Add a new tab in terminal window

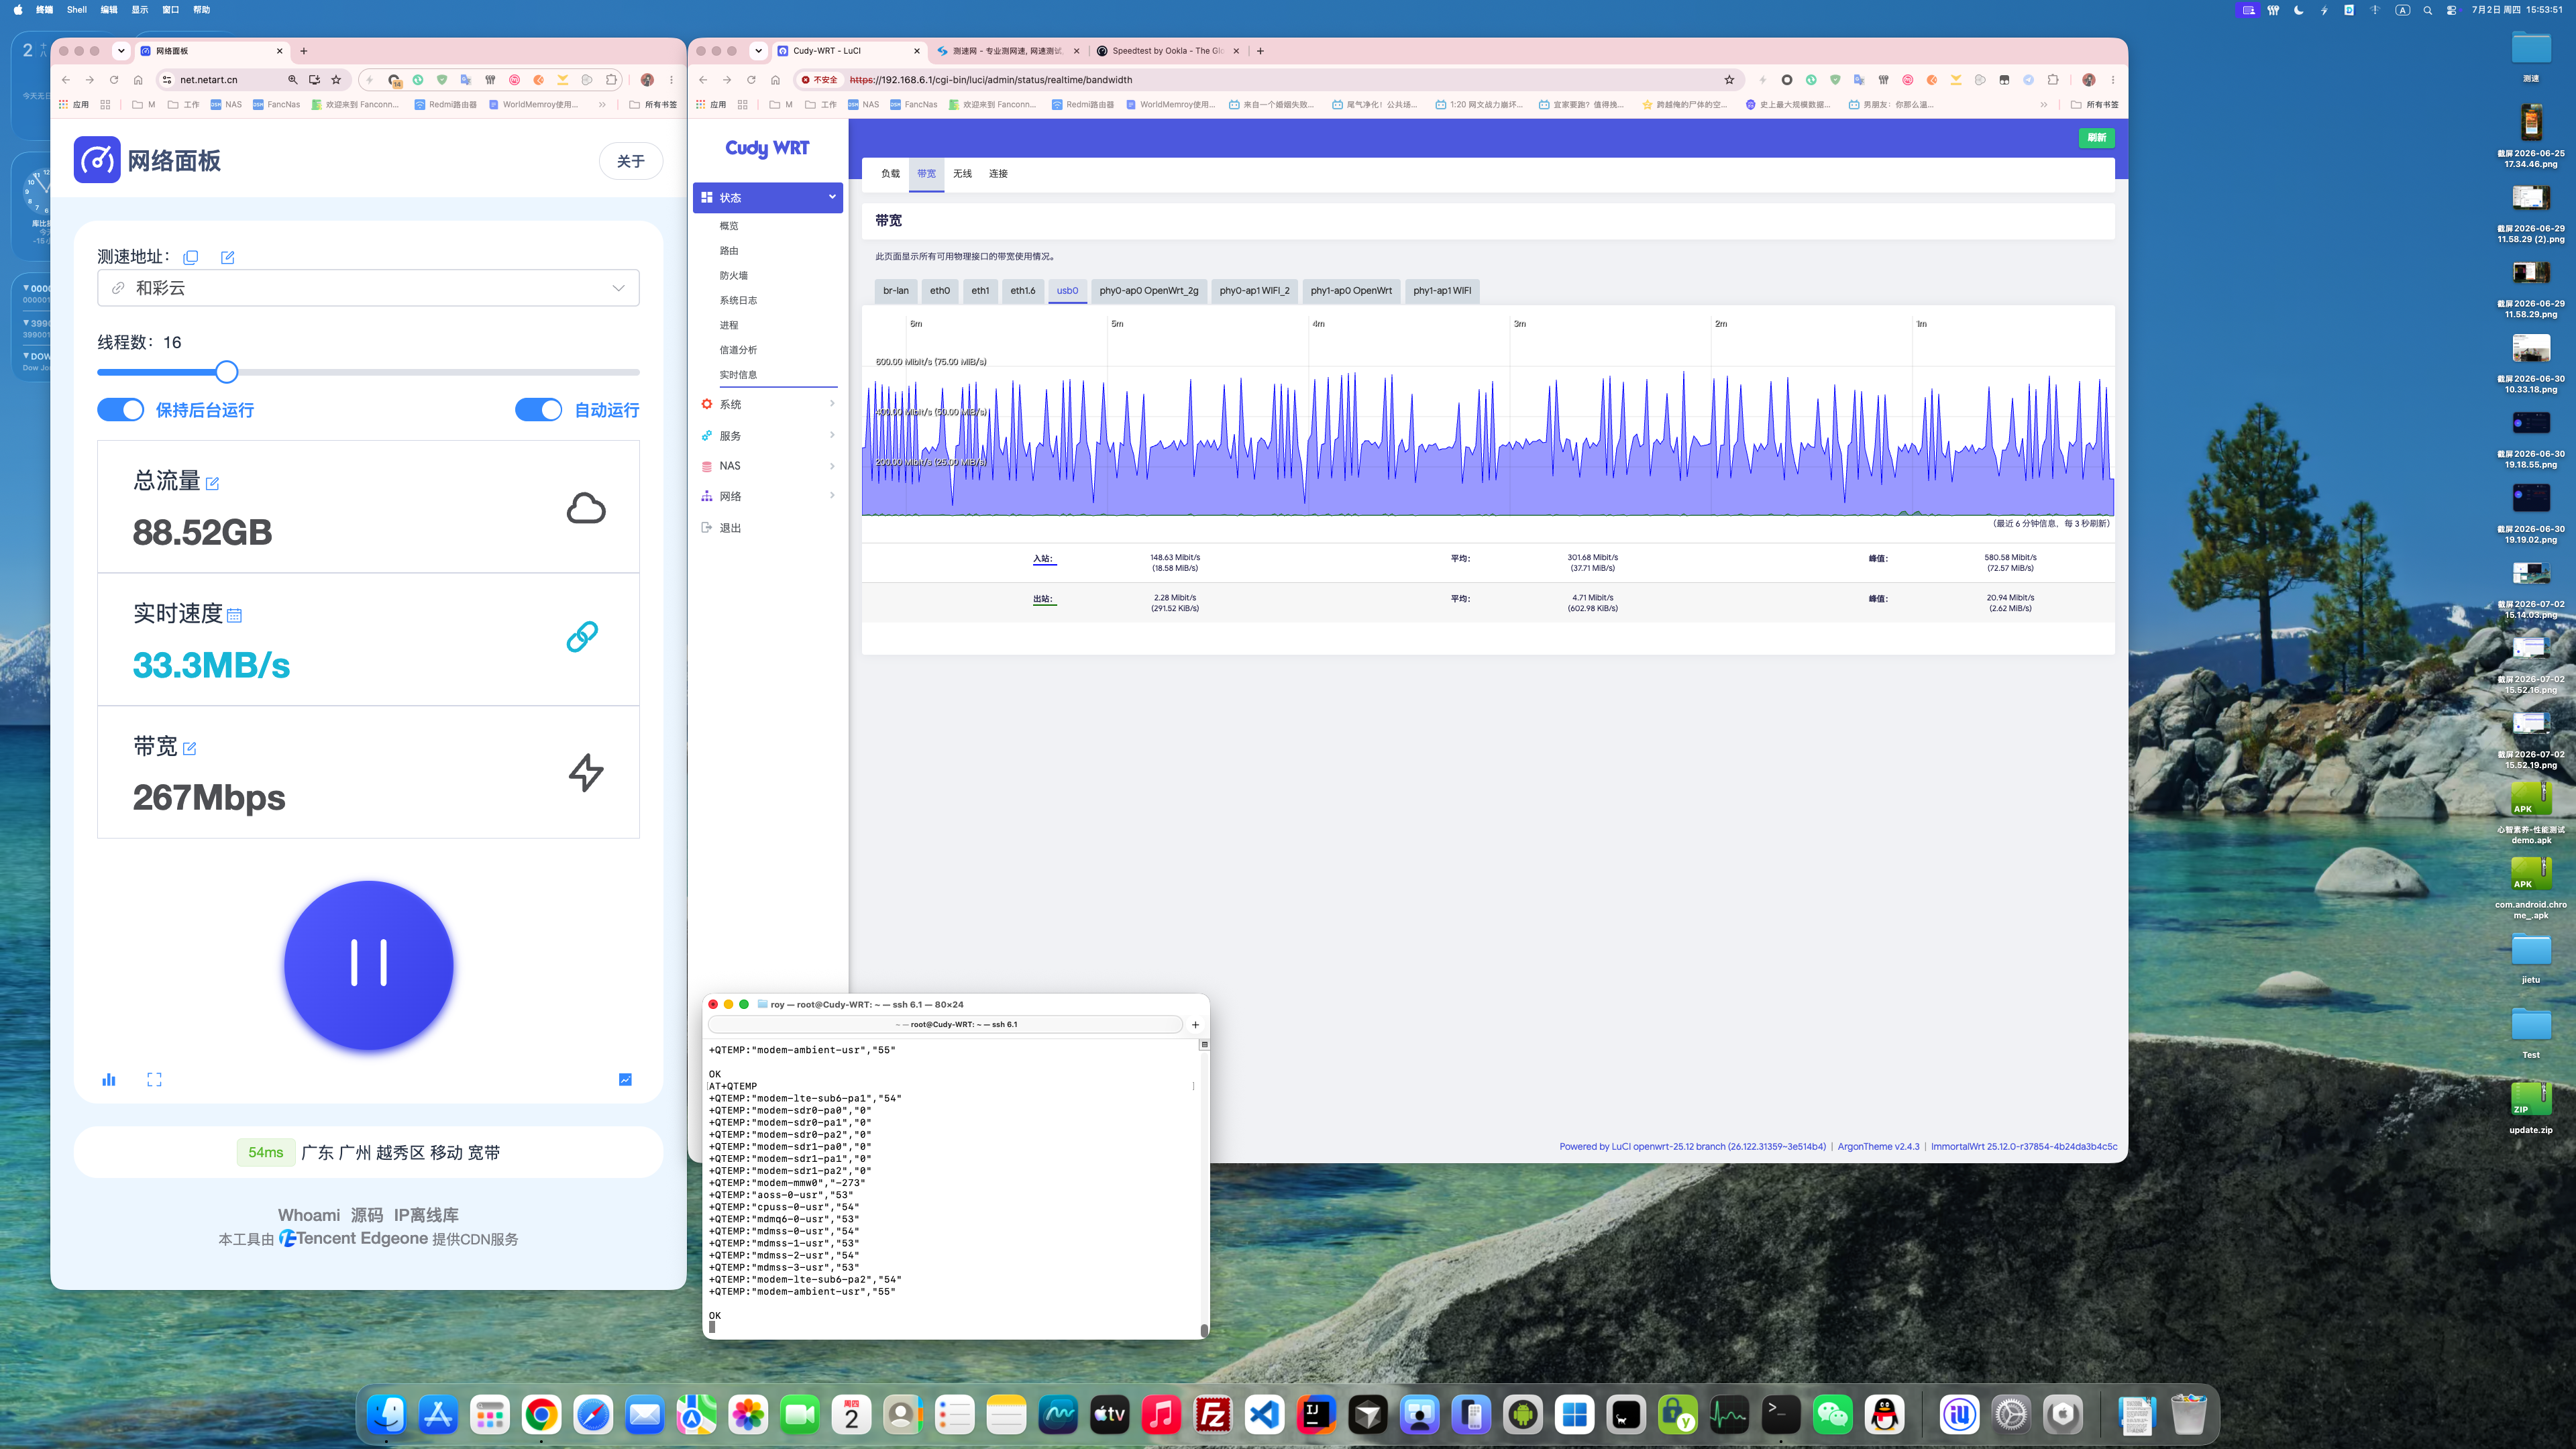pyautogui.click(x=1195, y=1024)
